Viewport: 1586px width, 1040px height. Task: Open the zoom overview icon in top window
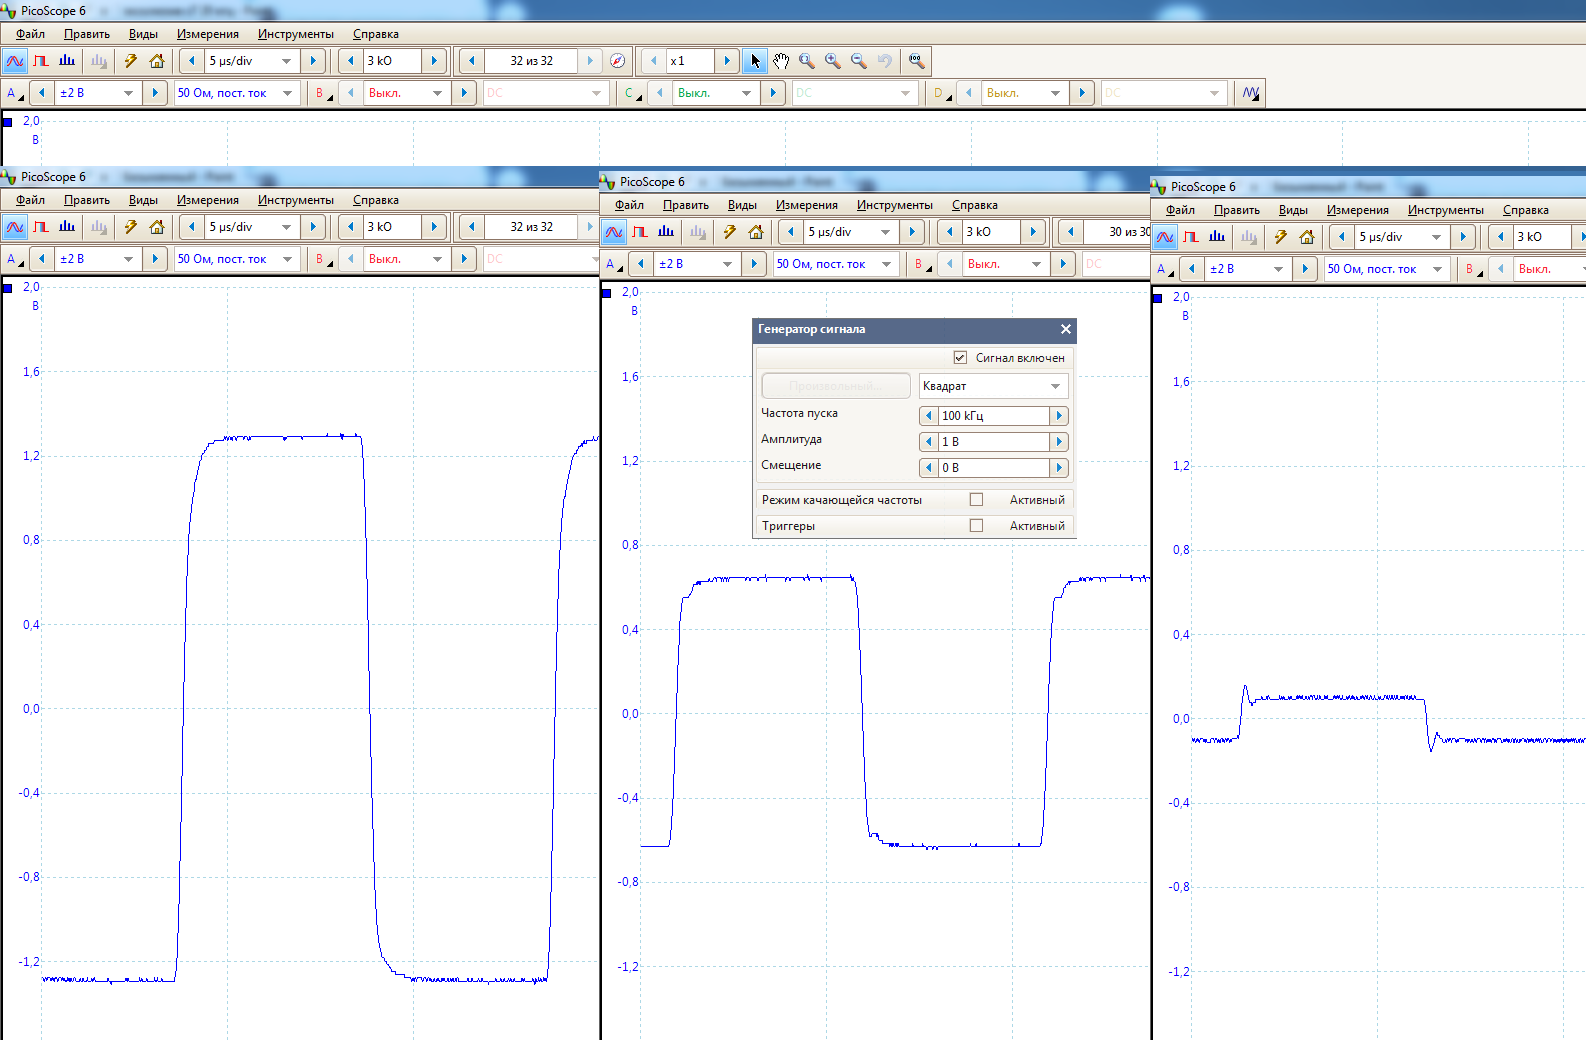(x=917, y=61)
